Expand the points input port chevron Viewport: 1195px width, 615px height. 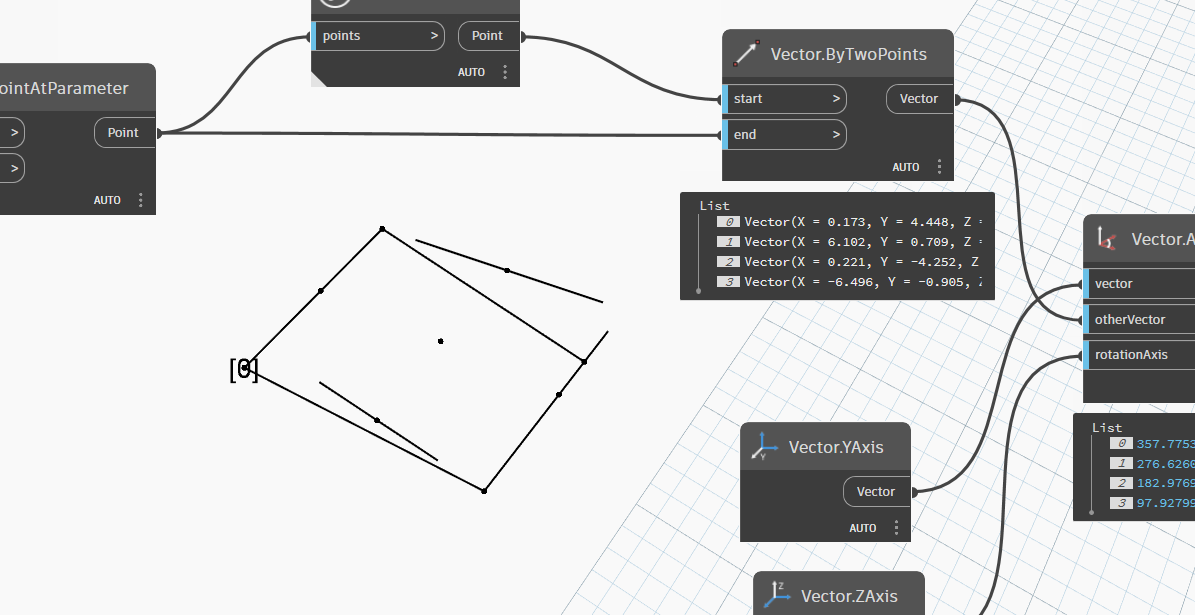pos(434,36)
